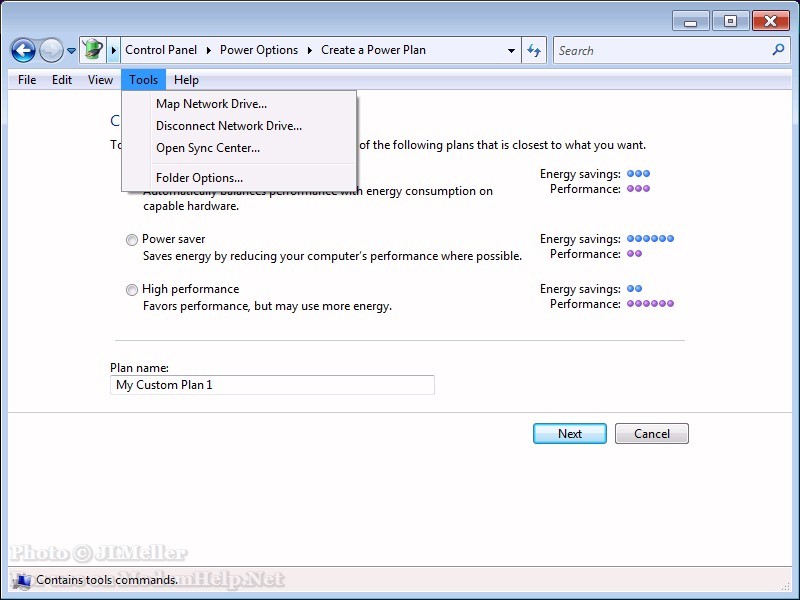Click the 'High performance' label text
Image resolution: width=800 pixels, height=600 pixels.
point(191,289)
